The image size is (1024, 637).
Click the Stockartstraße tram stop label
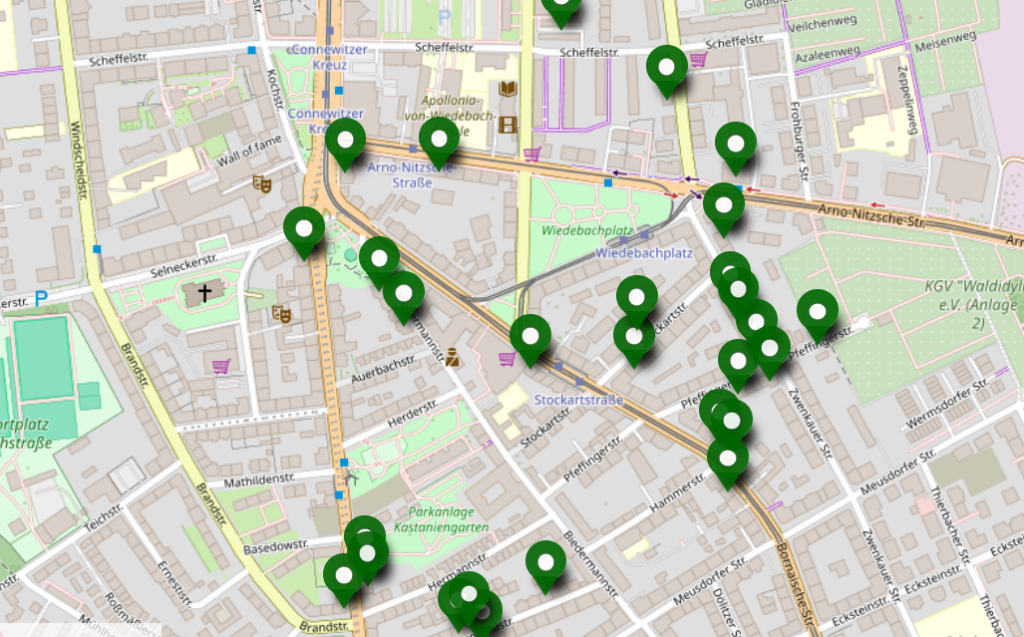[x=578, y=400]
